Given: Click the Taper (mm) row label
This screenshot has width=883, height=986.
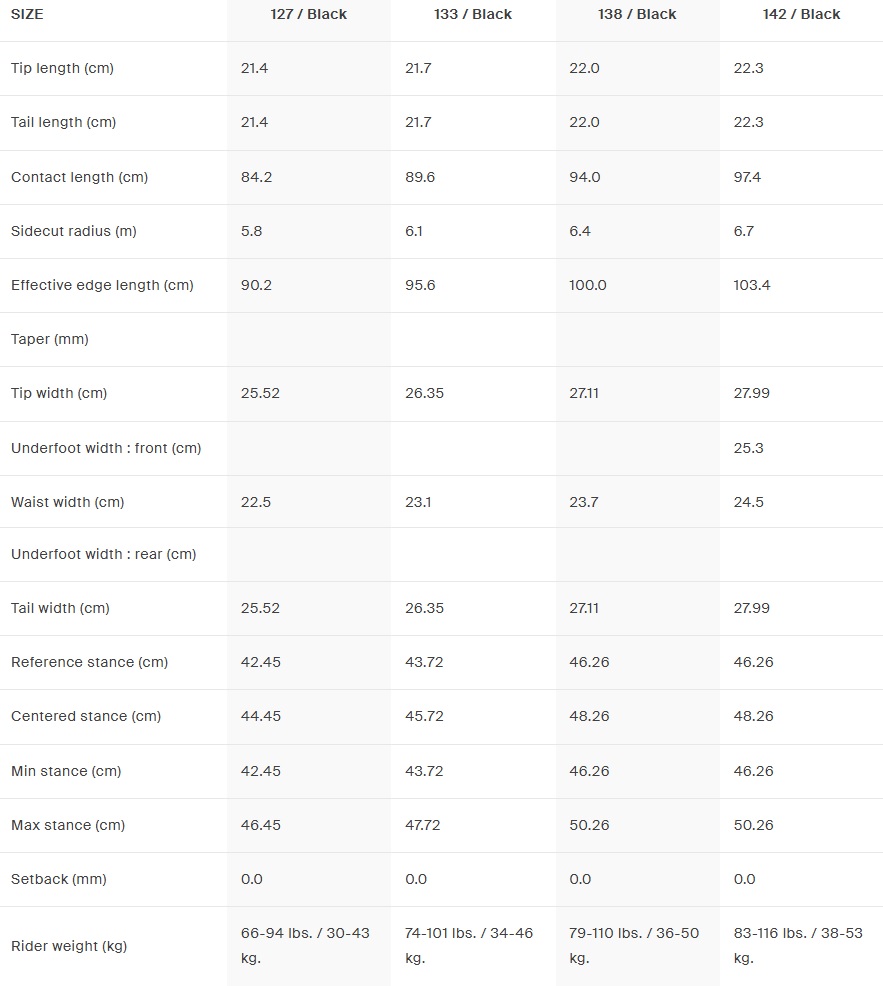Looking at the screenshot, I should pos(50,339).
